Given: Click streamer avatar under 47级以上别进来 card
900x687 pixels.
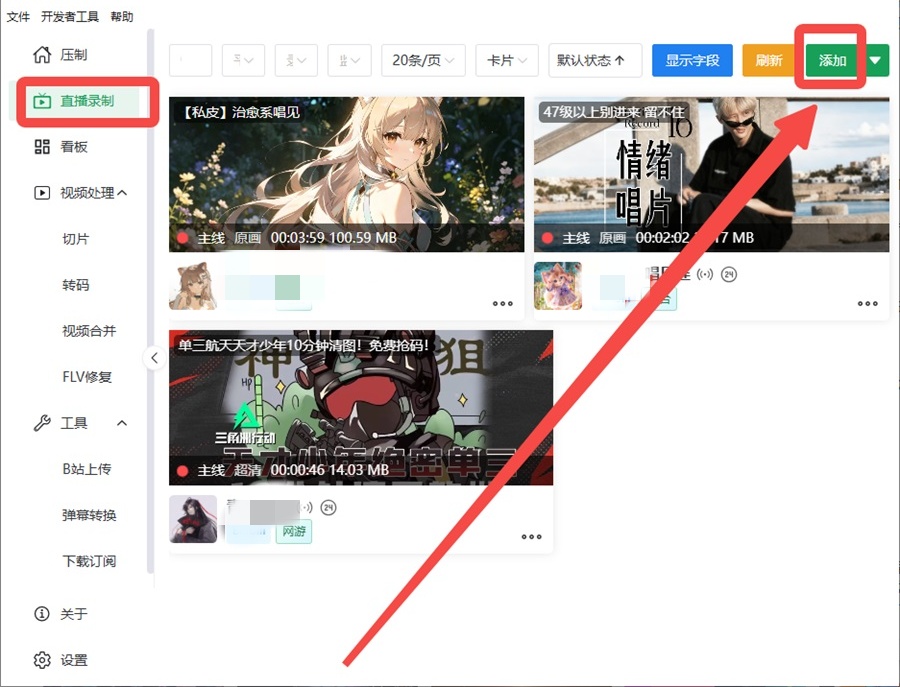Looking at the screenshot, I should [558, 286].
